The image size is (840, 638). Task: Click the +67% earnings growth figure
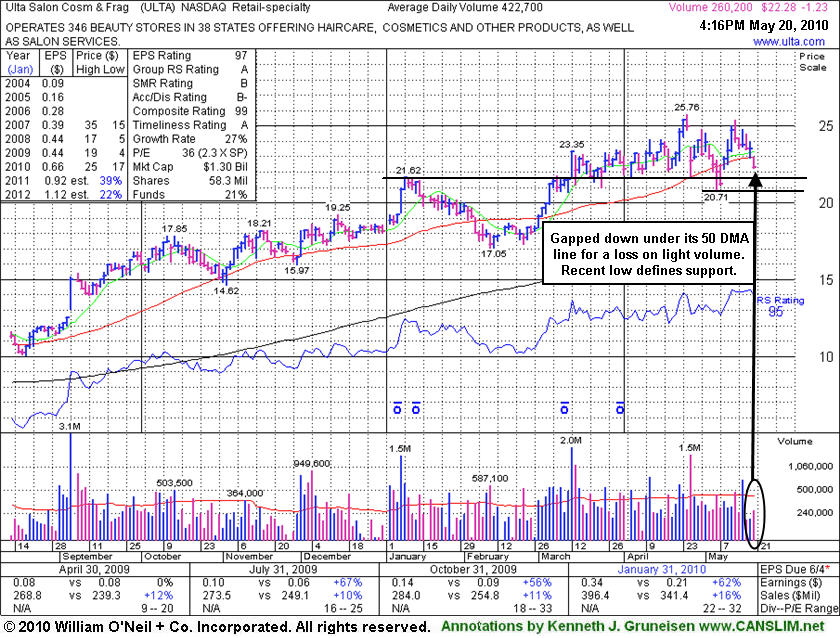tap(348, 582)
